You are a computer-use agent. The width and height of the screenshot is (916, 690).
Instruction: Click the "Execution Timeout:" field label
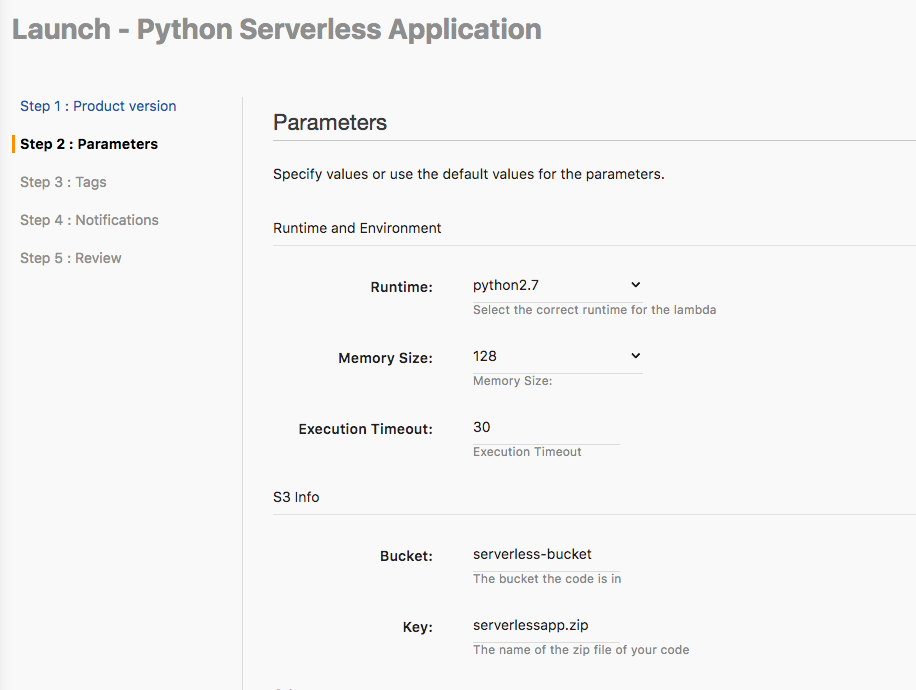(x=365, y=429)
